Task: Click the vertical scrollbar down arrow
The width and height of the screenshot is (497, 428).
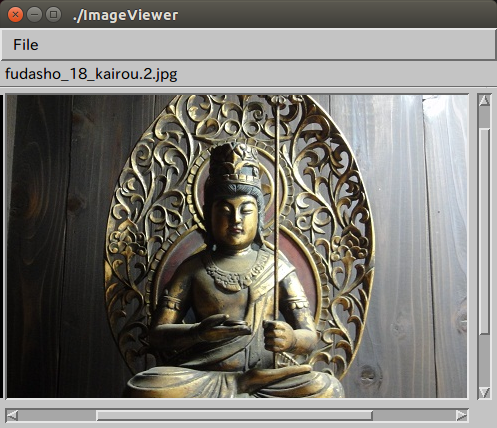Action: [x=484, y=392]
